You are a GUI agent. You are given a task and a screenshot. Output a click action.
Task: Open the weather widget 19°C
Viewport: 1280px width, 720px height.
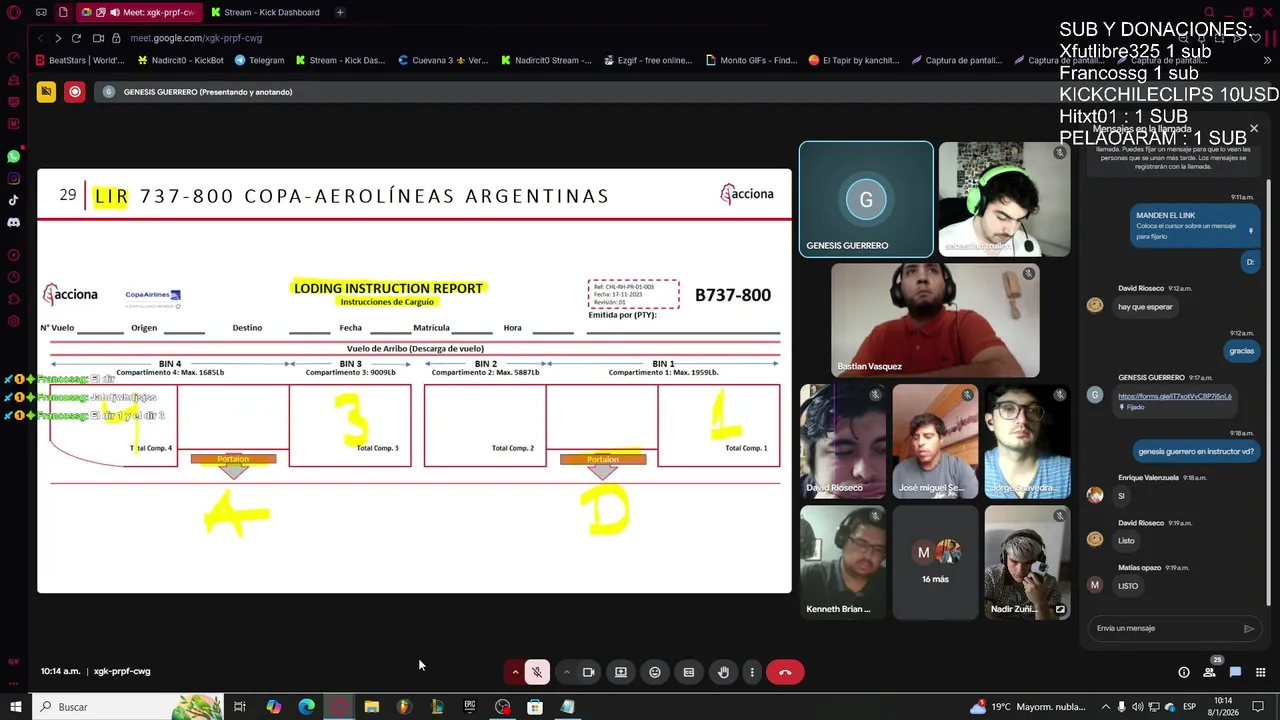click(x=1028, y=707)
